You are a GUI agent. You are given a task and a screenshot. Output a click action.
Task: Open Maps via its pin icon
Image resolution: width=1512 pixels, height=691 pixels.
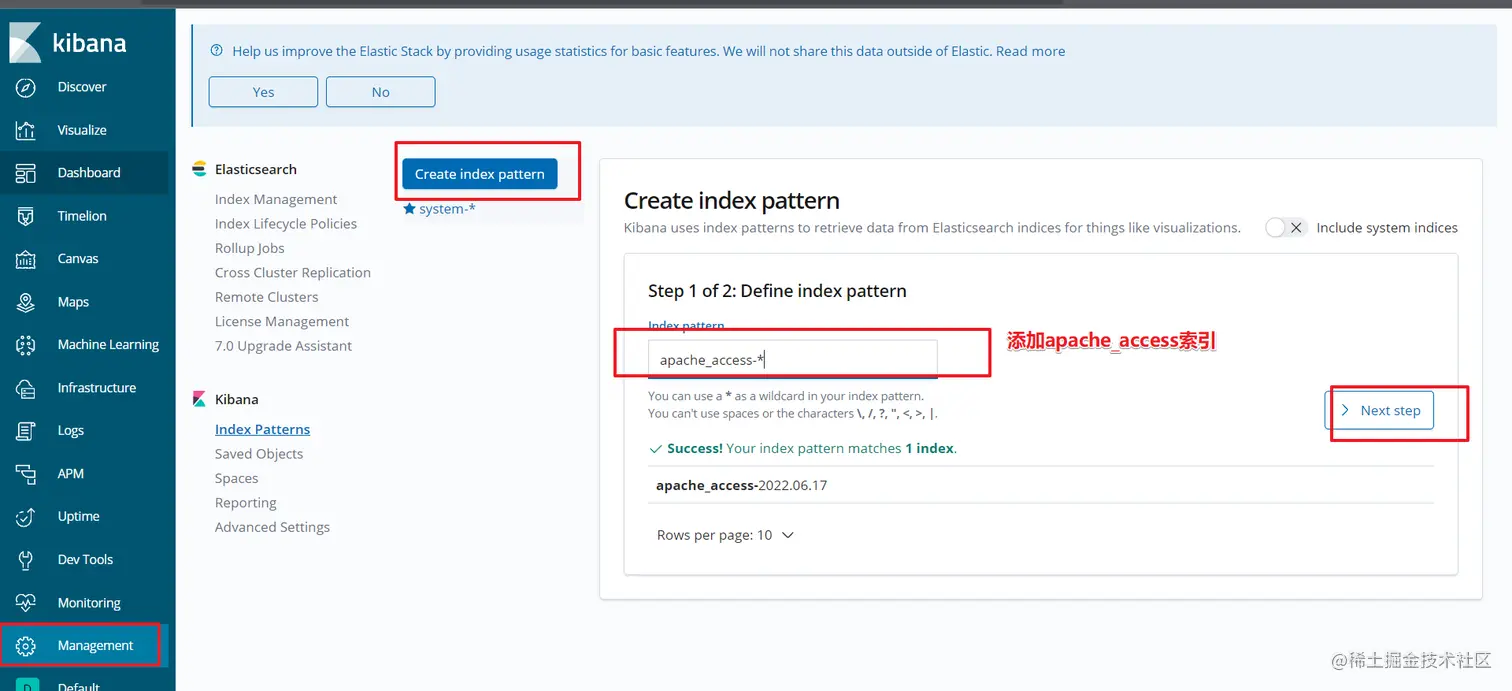click(x=26, y=302)
